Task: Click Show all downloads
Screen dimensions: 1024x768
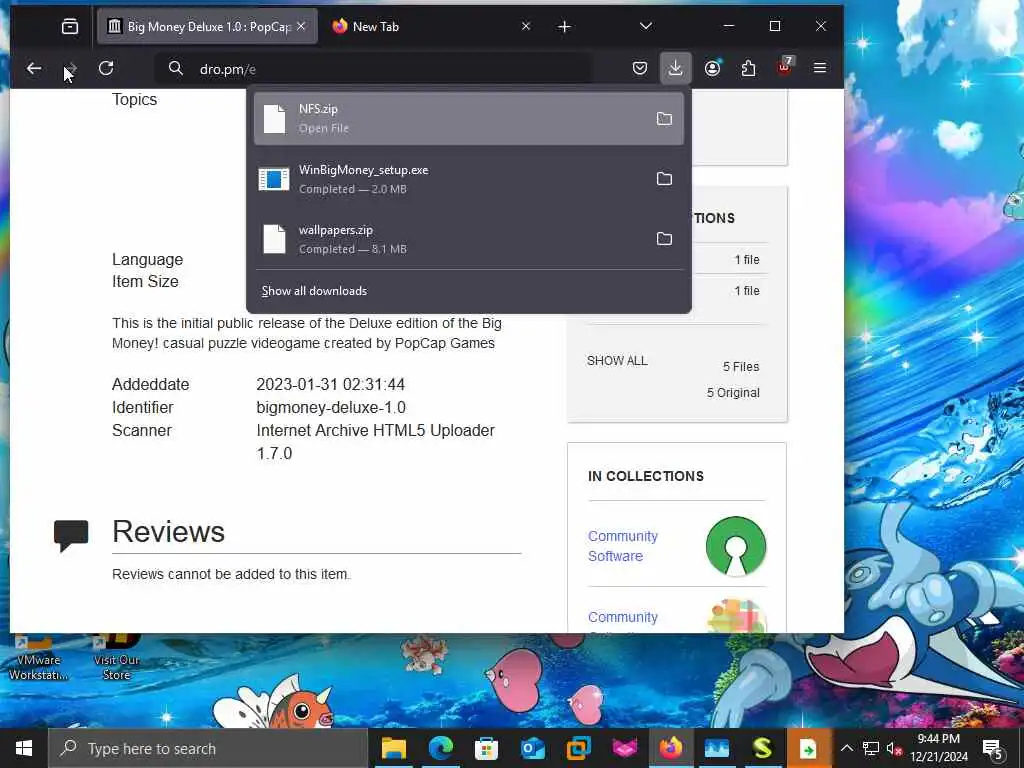Action: [314, 291]
